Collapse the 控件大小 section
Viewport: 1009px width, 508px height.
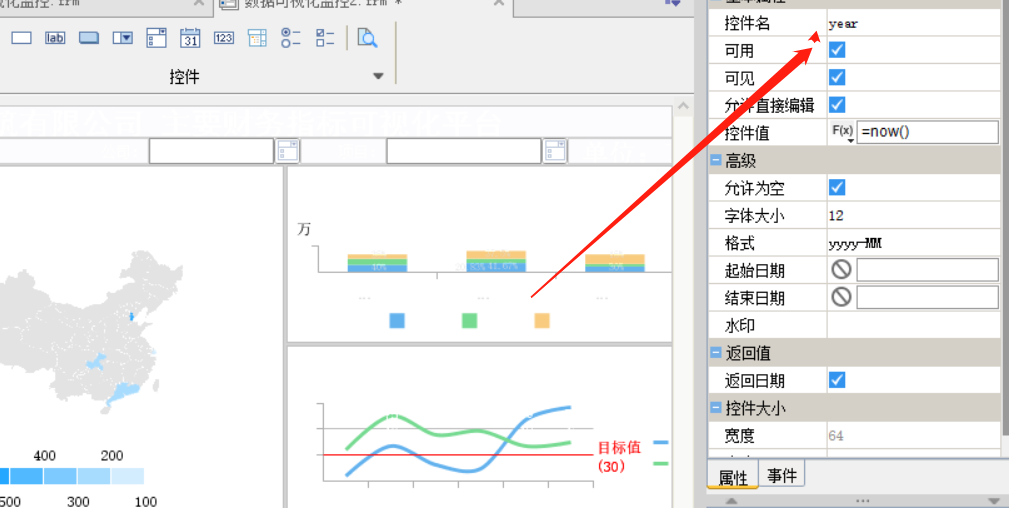716,408
